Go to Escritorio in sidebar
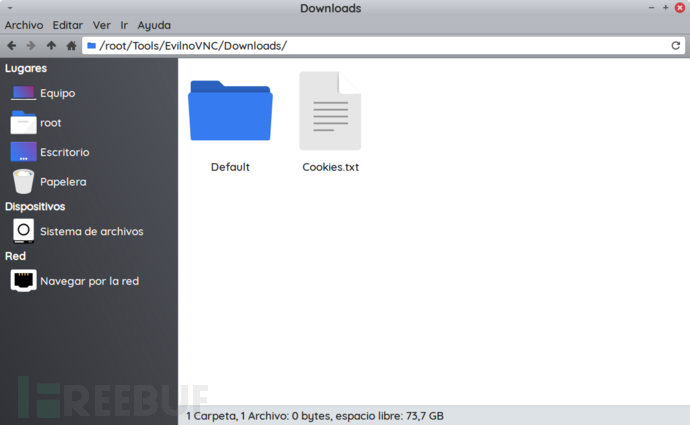690x425 pixels. 89,152
